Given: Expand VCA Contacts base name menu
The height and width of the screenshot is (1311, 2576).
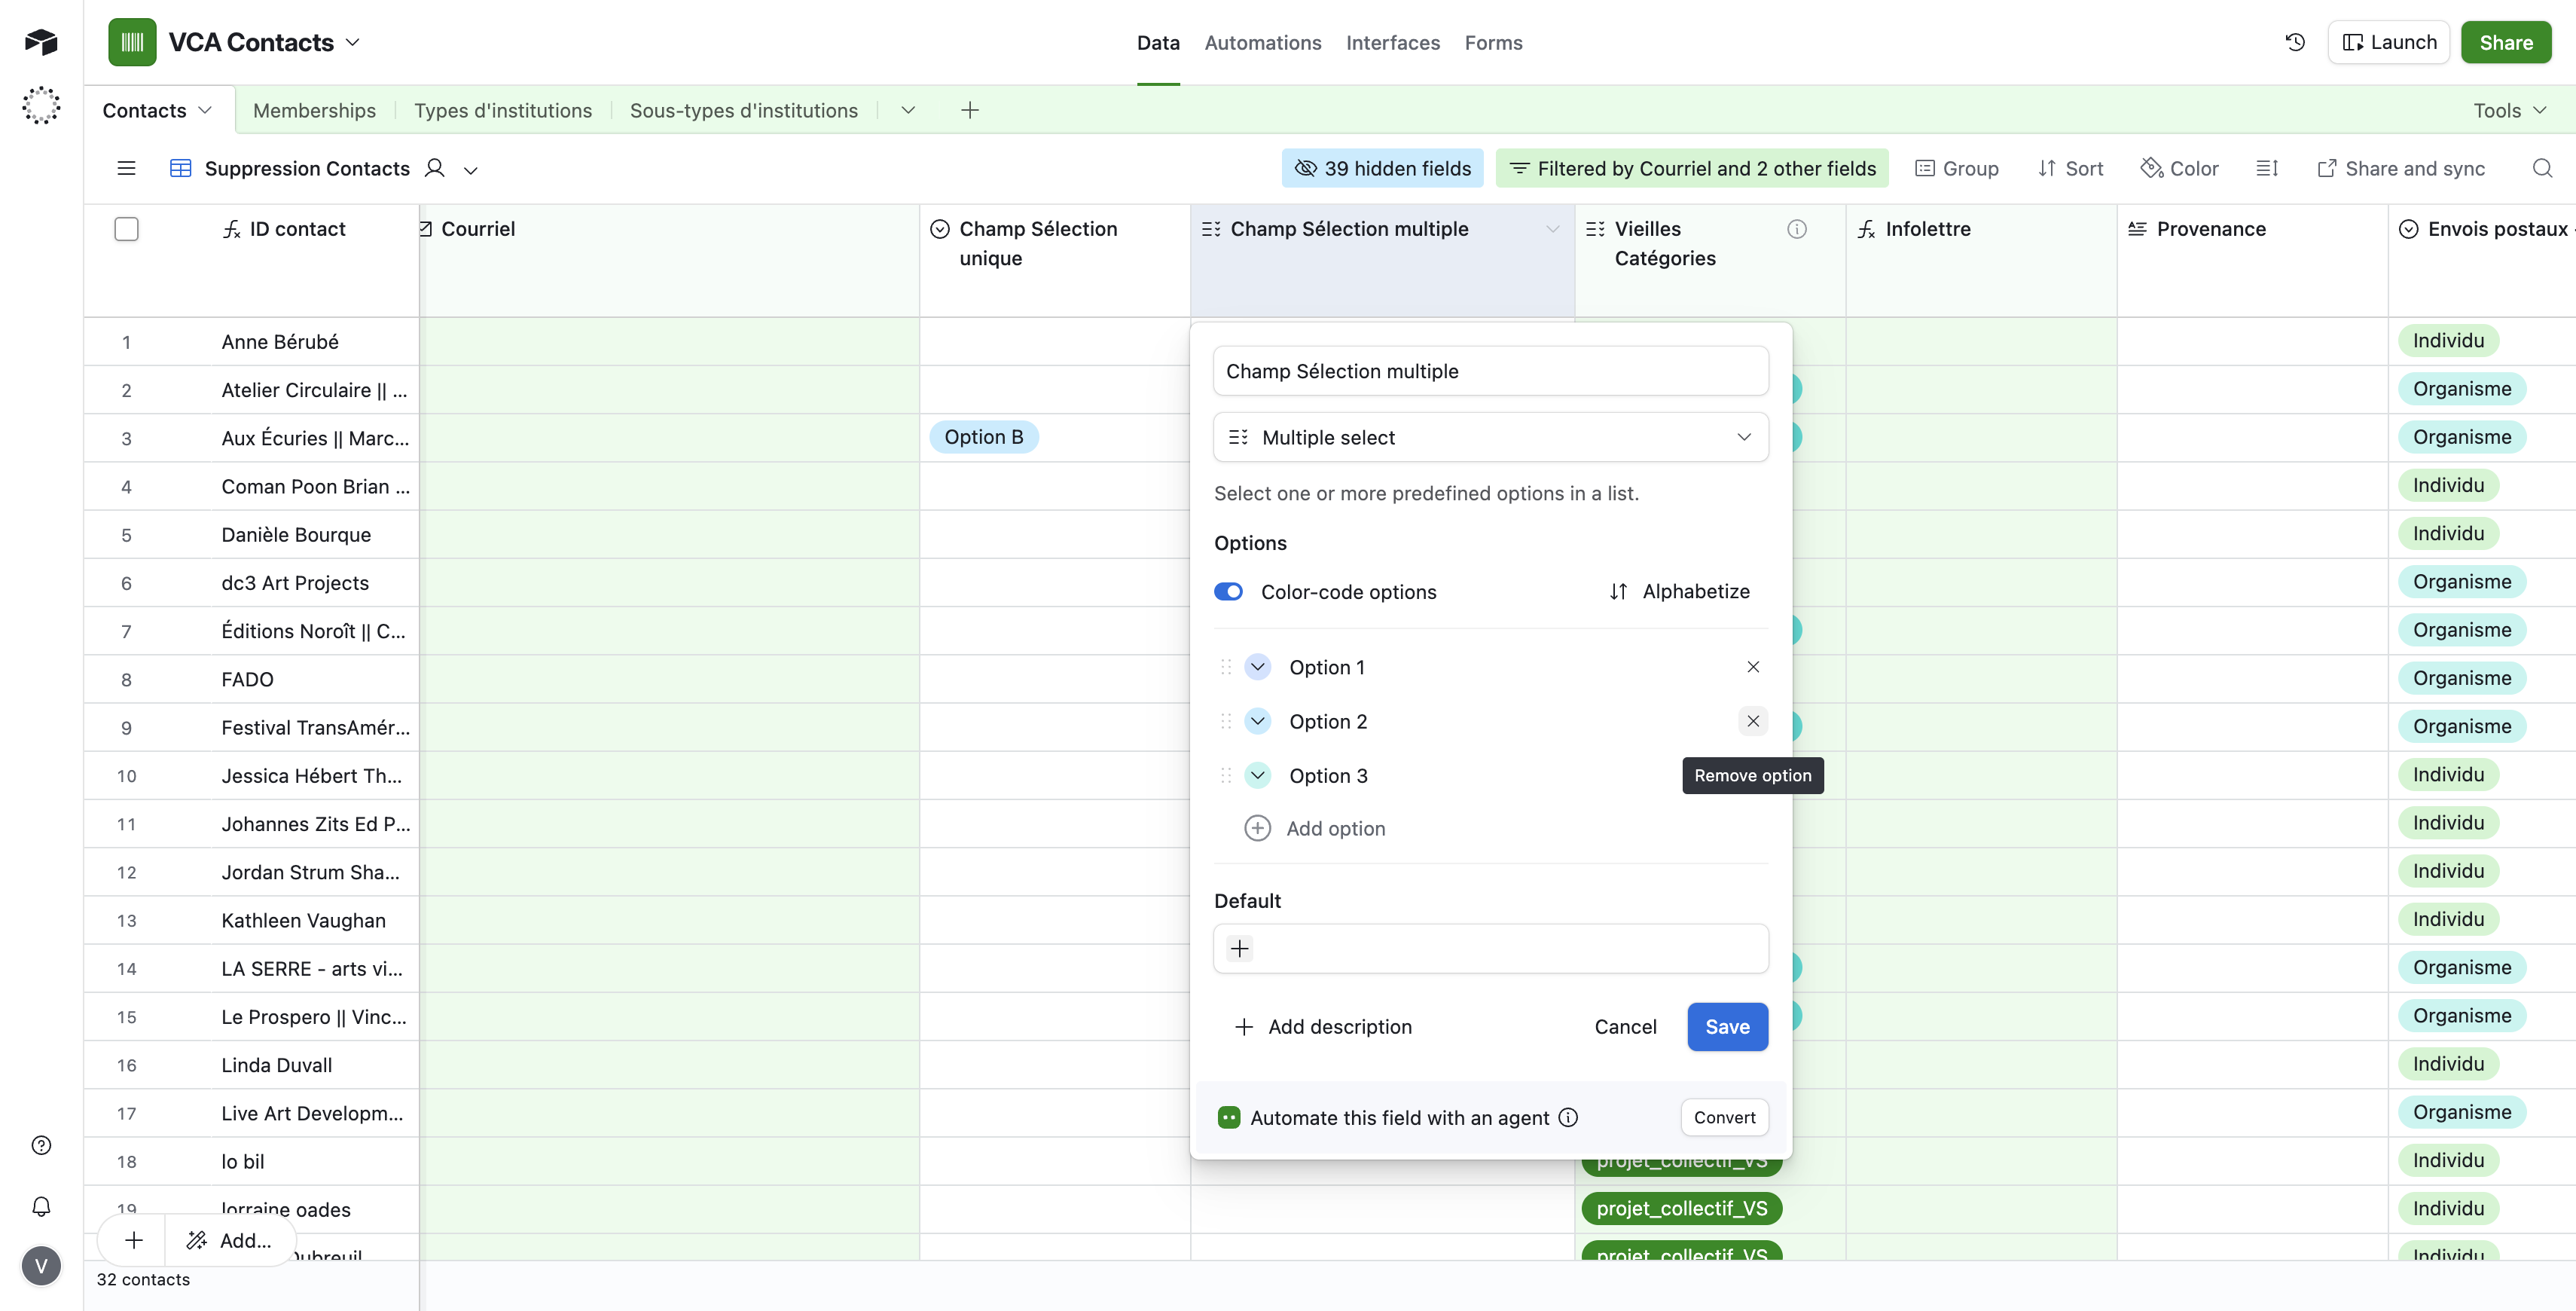Looking at the screenshot, I should tap(352, 42).
